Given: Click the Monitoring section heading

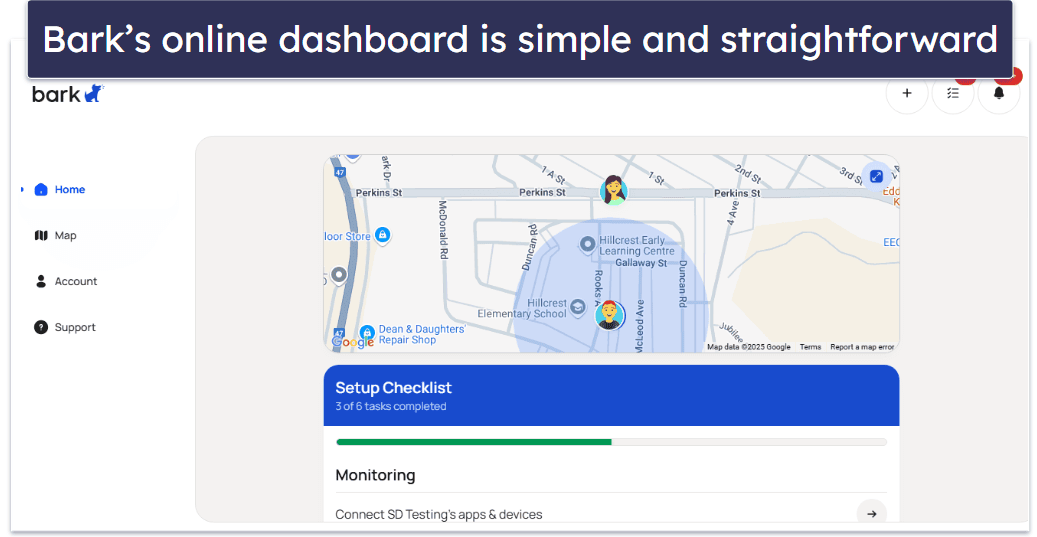Looking at the screenshot, I should [376, 475].
